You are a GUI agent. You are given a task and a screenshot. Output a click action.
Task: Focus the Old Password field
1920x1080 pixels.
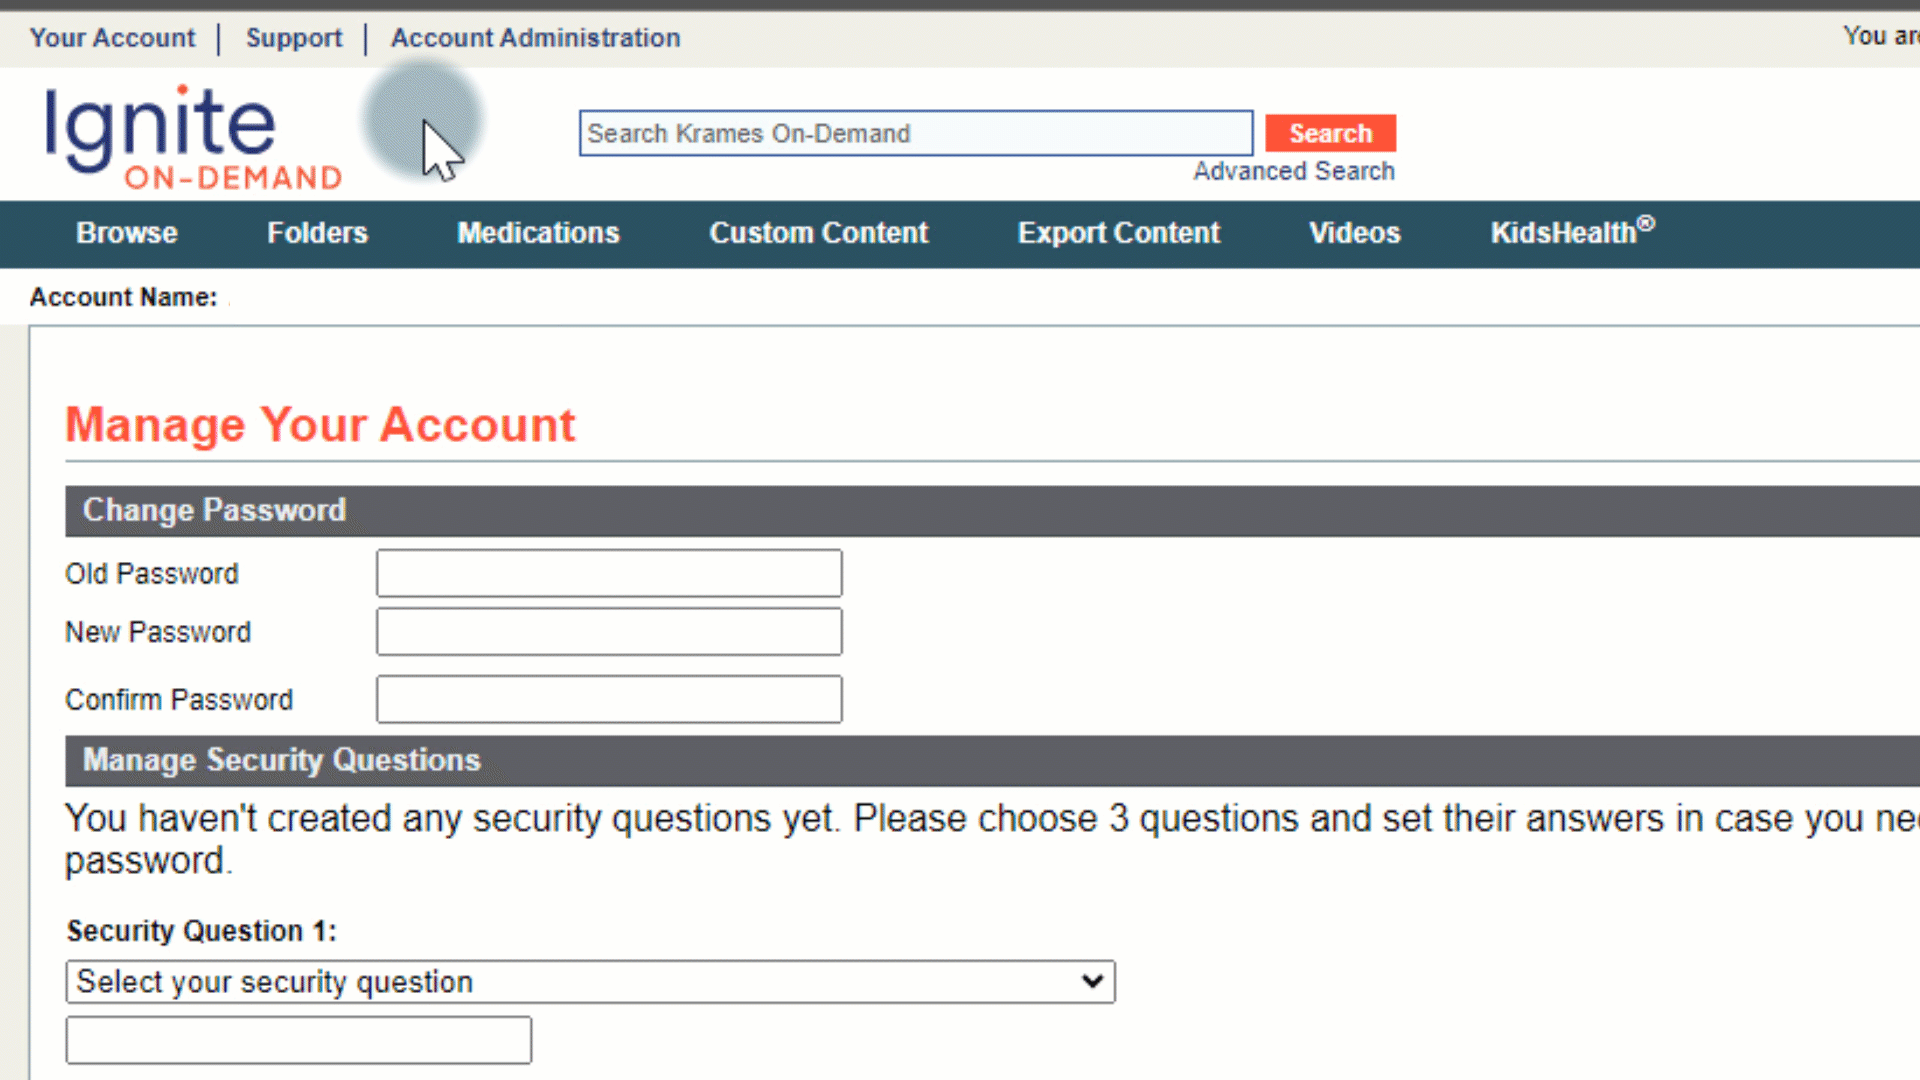609,573
